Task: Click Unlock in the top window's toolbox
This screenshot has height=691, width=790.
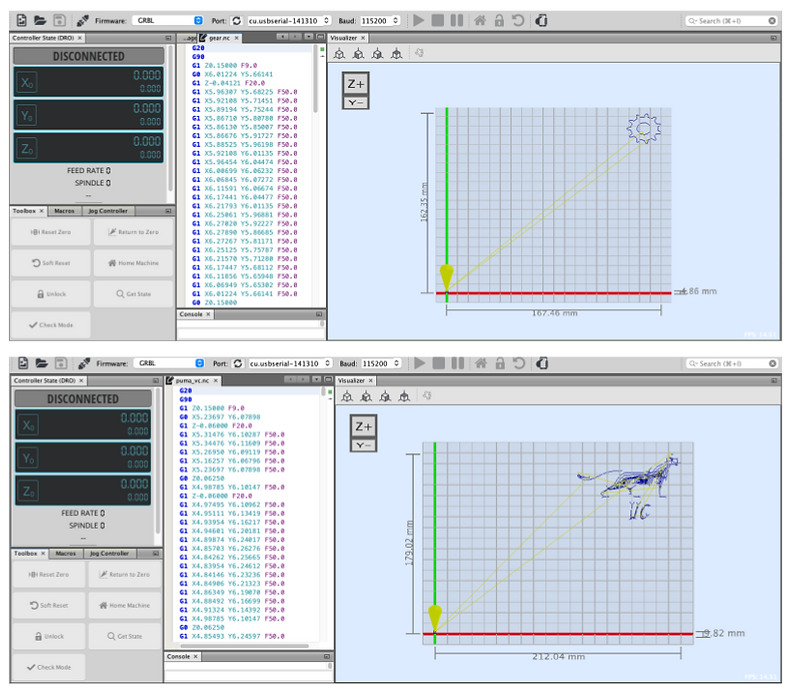Action: (x=51, y=294)
